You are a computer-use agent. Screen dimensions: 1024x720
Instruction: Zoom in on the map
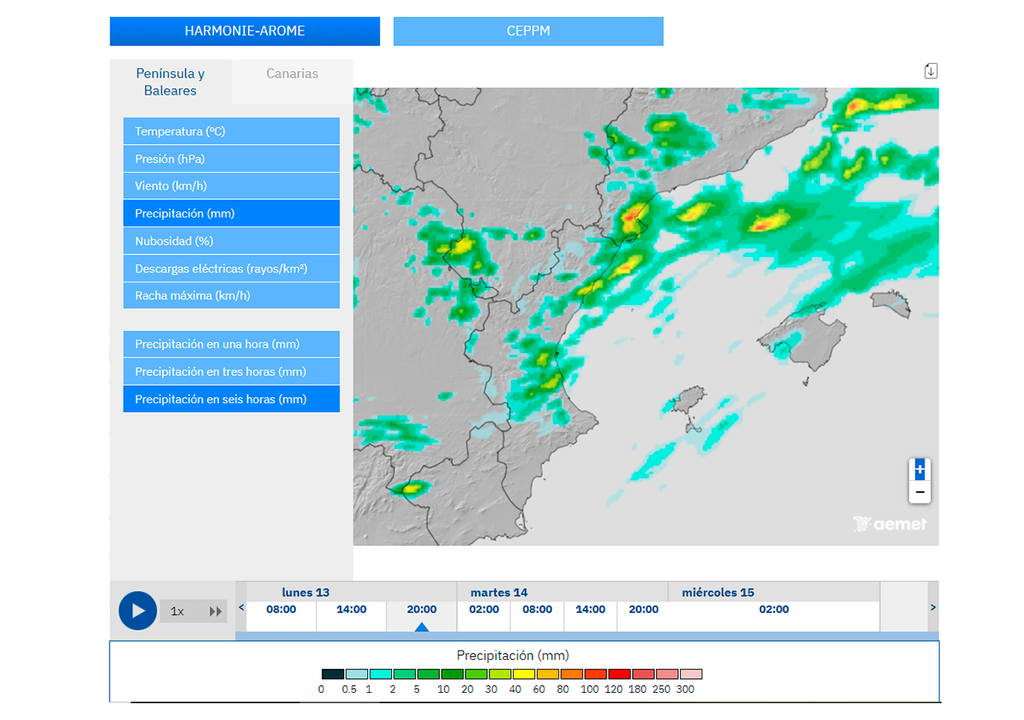point(920,470)
